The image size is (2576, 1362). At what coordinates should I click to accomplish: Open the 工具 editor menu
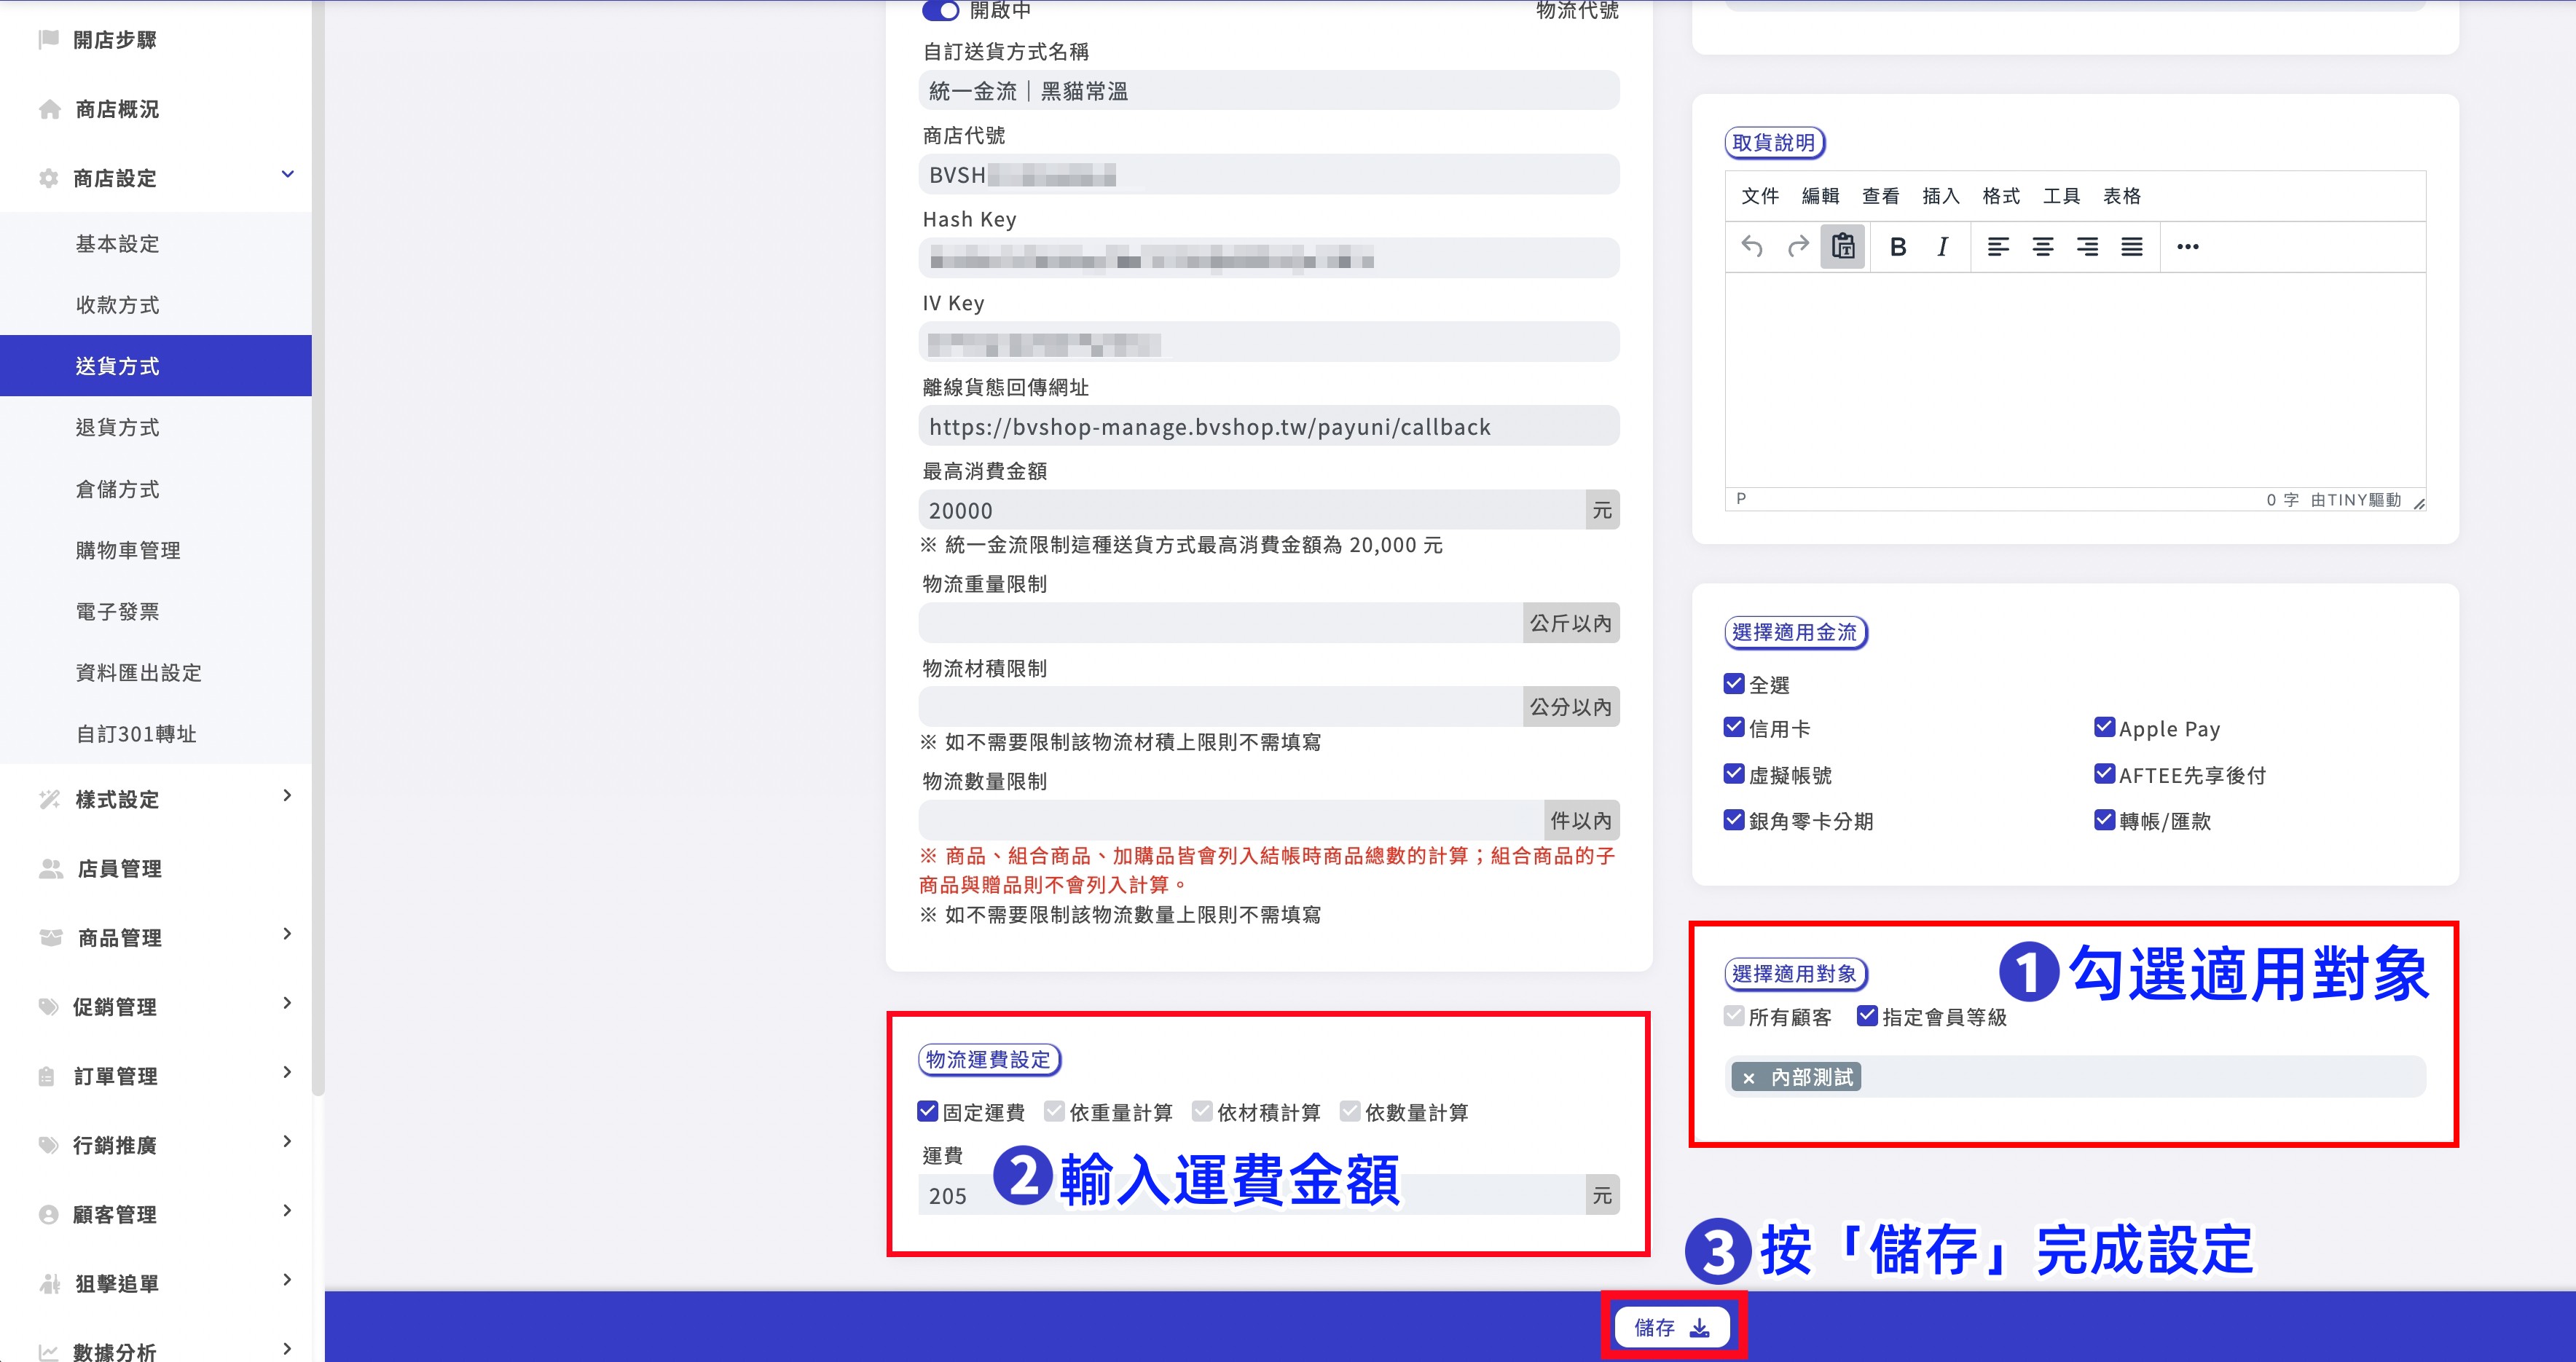click(x=2062, y=196)
